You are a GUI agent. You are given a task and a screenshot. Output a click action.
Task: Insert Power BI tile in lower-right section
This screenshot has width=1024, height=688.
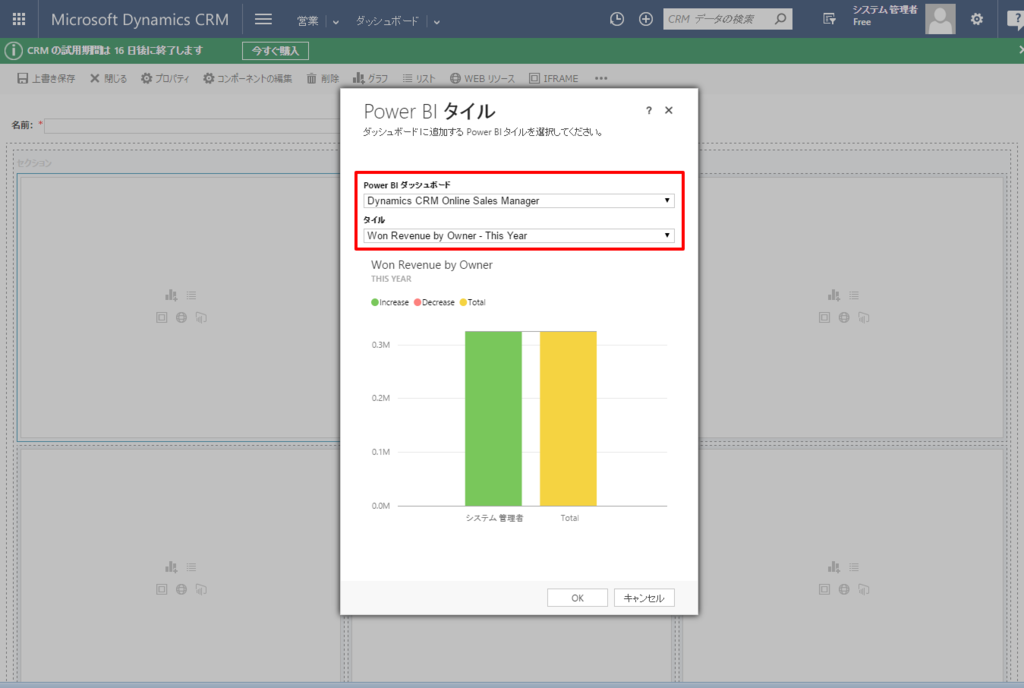[864, 589]
